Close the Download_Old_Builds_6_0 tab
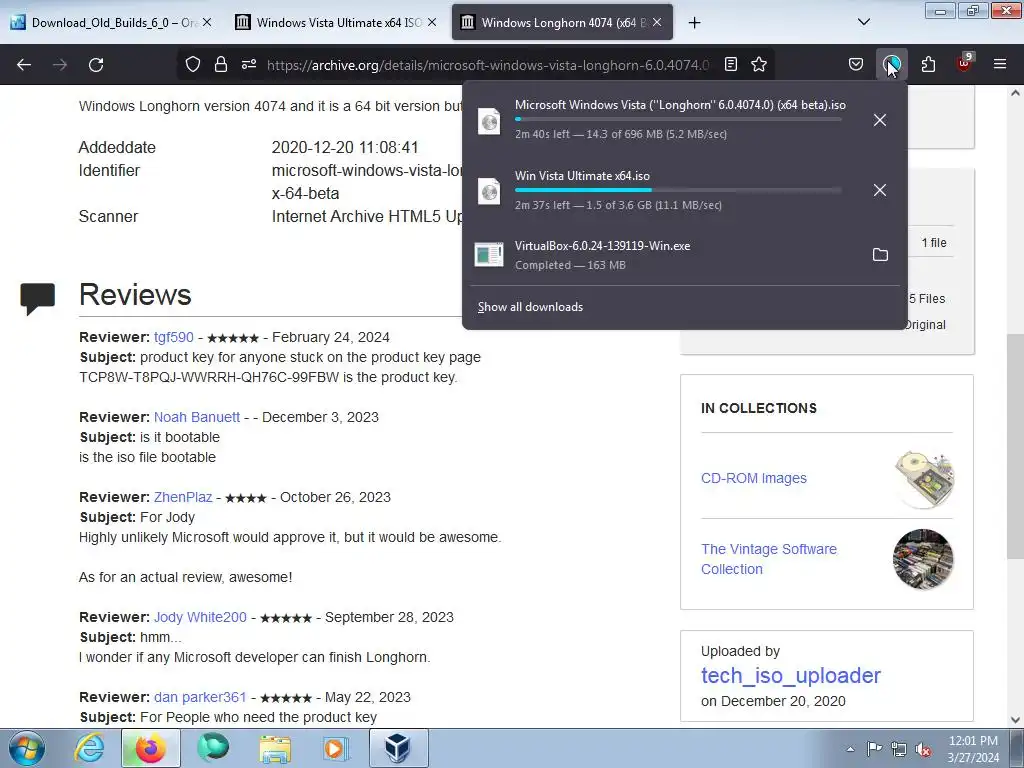This screenshot has width=1024, height=768. [x=206, y=22]
